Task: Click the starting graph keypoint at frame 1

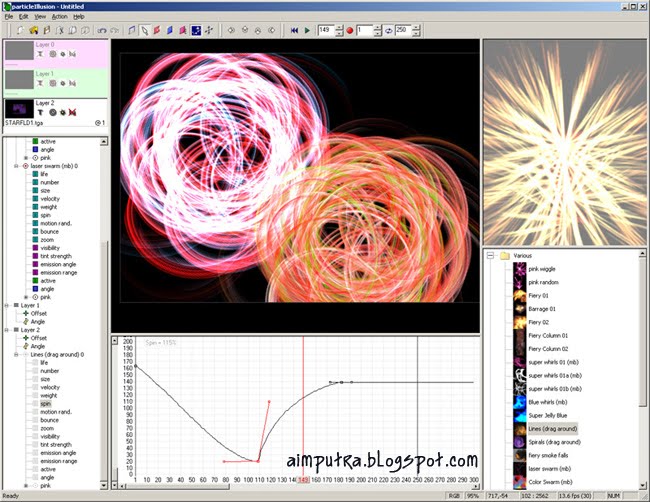Action: tap(135, 366)
